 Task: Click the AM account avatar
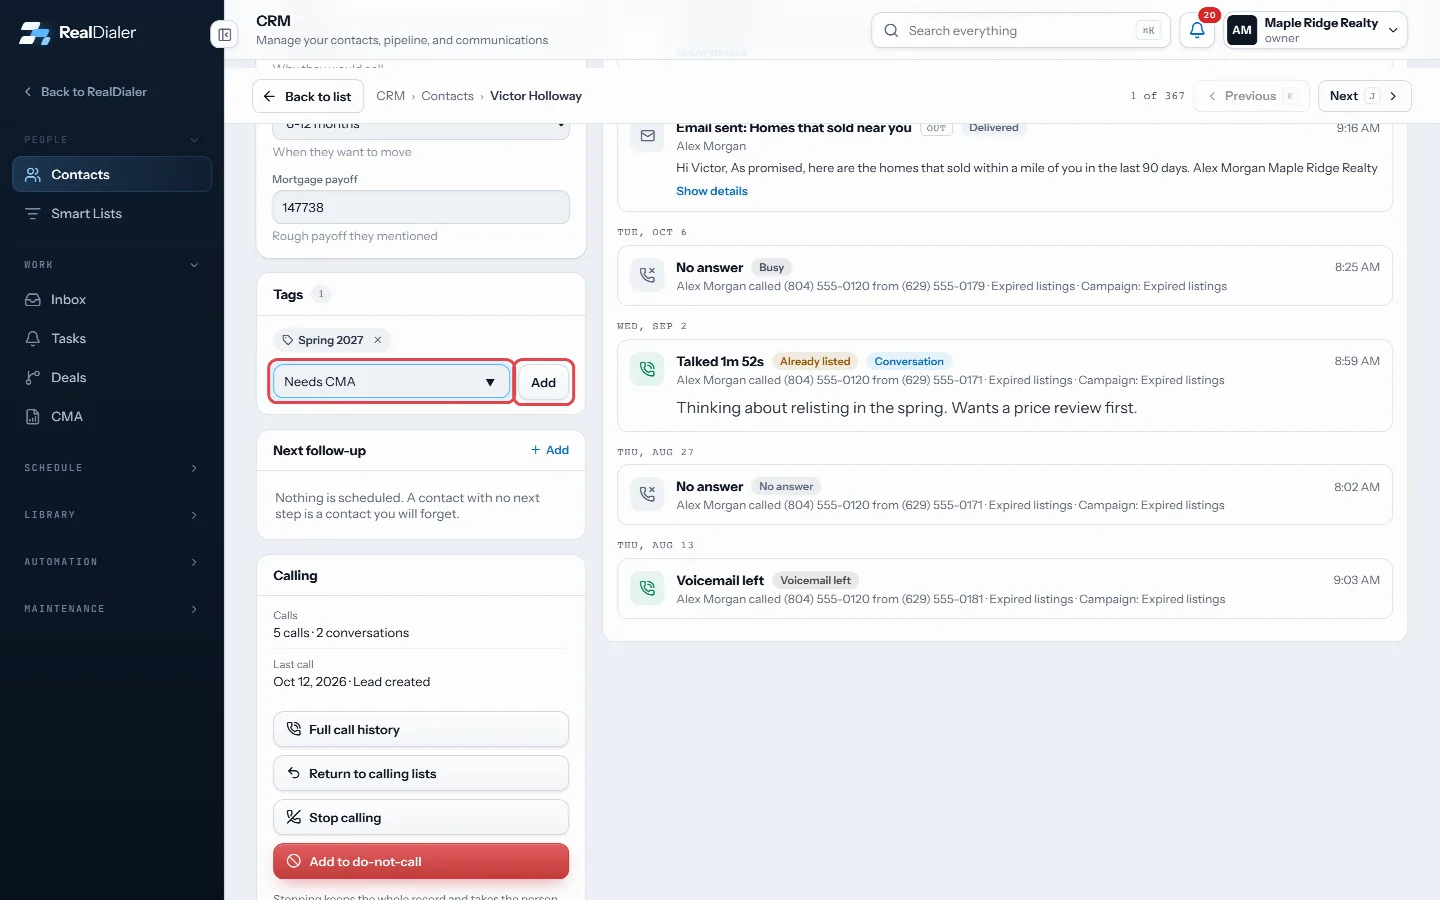point(1242,30)
